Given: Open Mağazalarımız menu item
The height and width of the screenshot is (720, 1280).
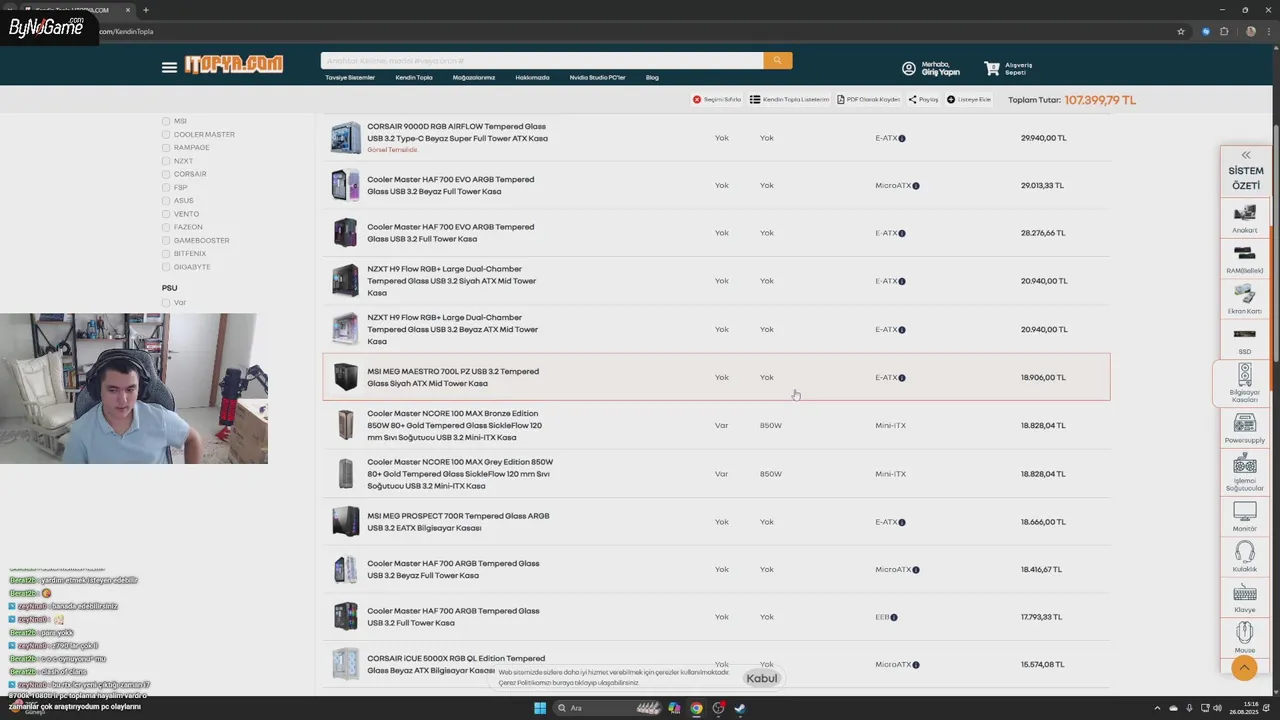Looking at the screenshot, I should click(474, 77).
